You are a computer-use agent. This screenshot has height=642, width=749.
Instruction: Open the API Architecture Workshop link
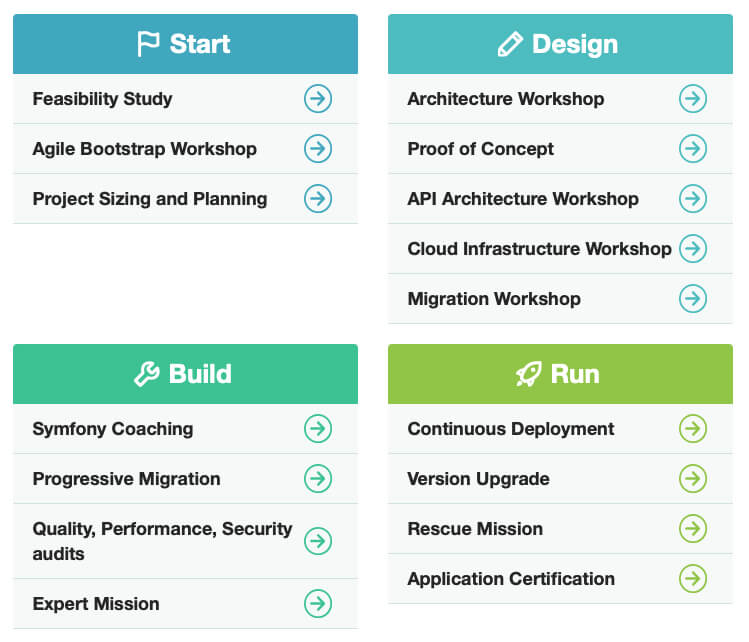tap(523, 199)
